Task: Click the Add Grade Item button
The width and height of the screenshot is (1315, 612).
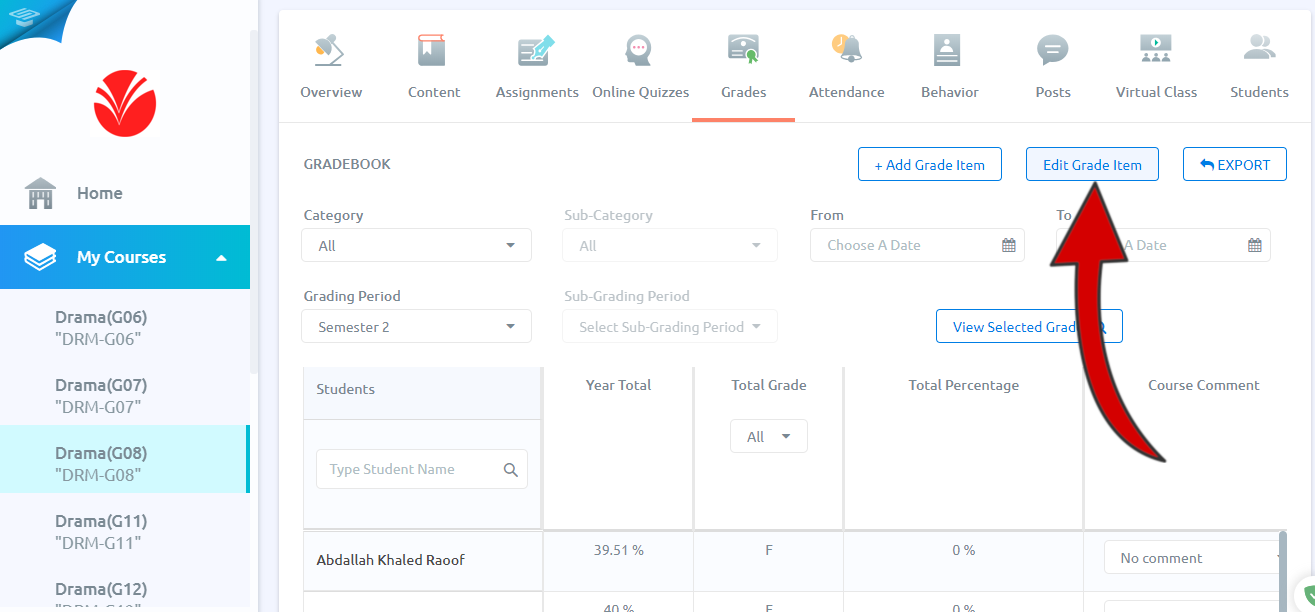Action: coord(930,164)
